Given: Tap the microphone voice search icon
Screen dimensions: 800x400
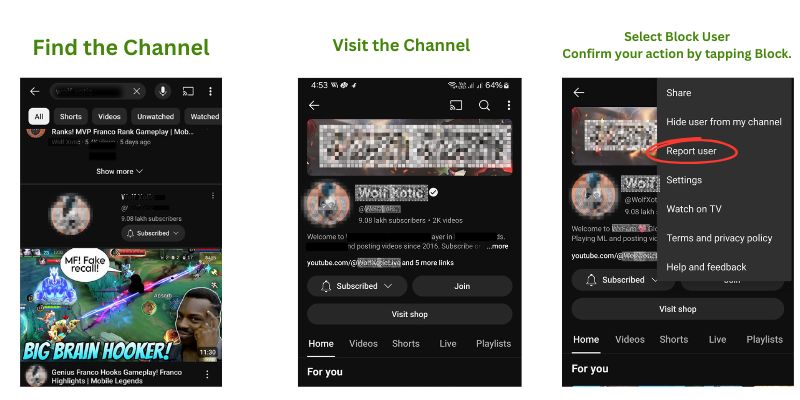Looking at the screenshot, I should pyautogui.click(x=163, y=91).
